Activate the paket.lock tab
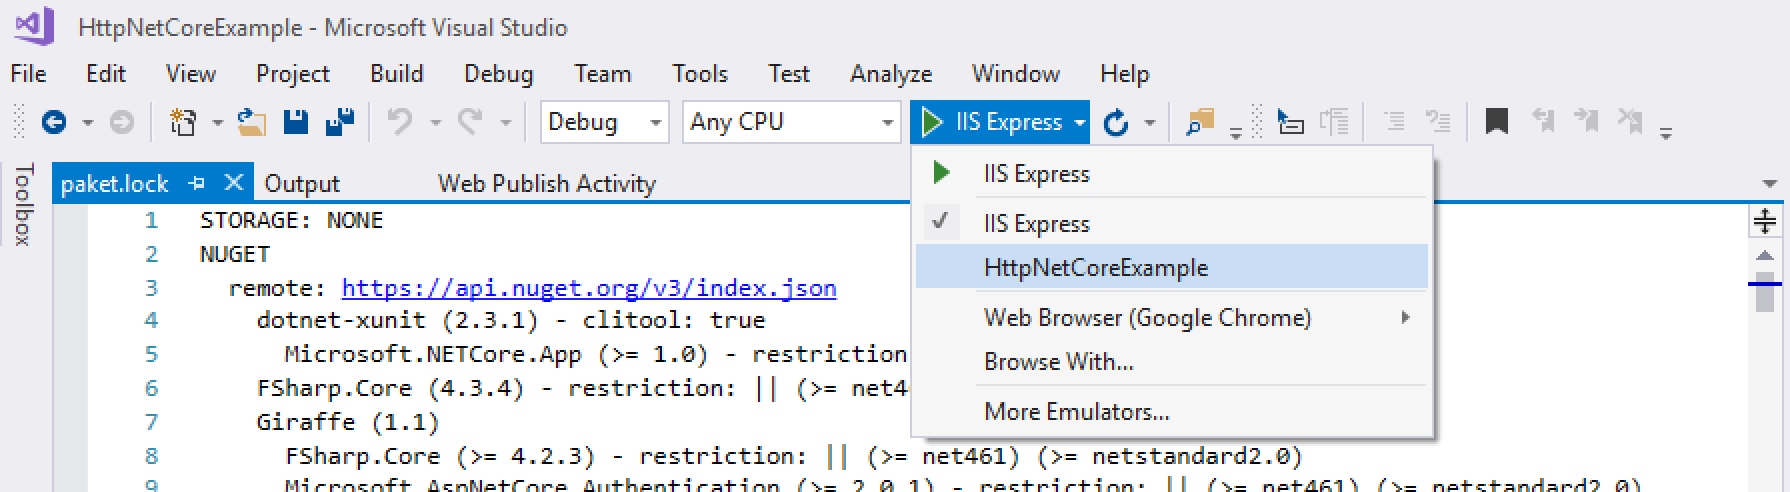Screen dimensions: 1790x492 (x=115, y=184)
